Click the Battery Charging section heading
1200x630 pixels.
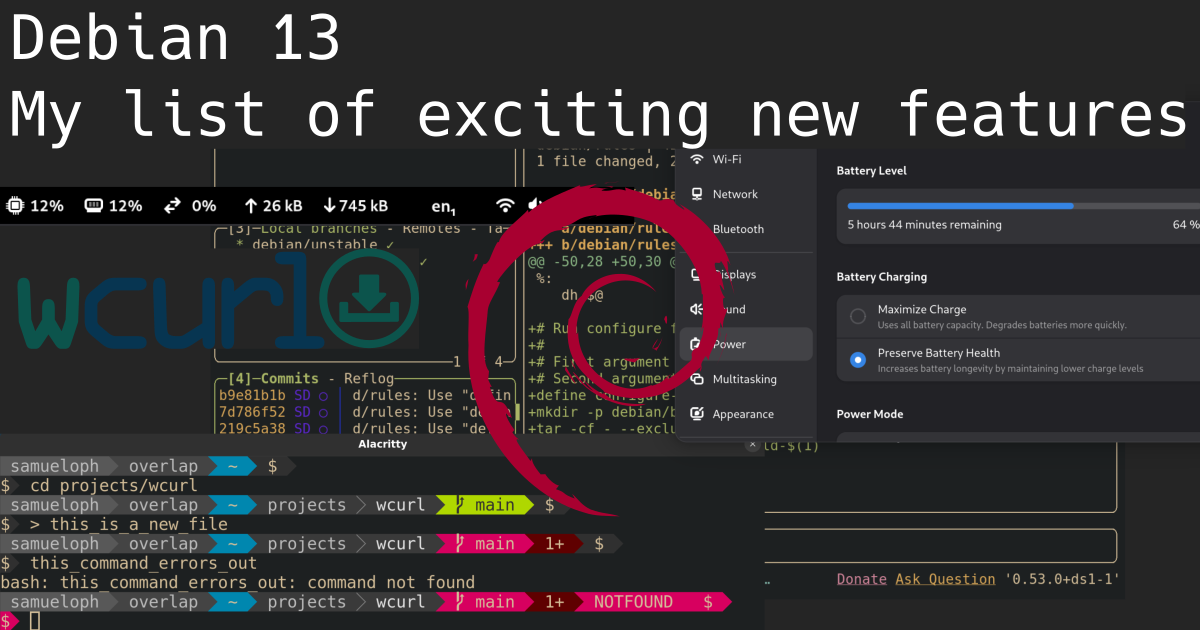click(881, 277)
